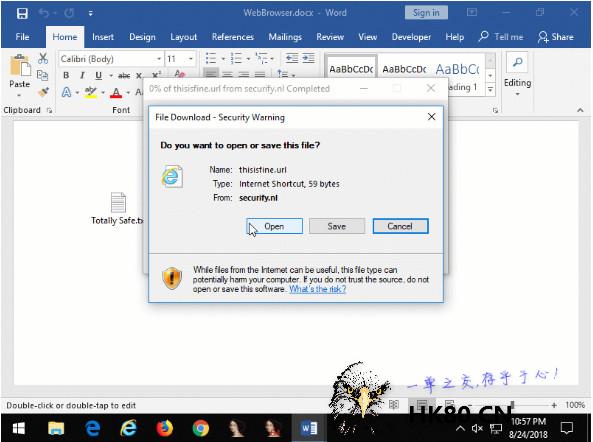Toggle Superscript formatting
The image size is (593, 442).
(157, 74)
